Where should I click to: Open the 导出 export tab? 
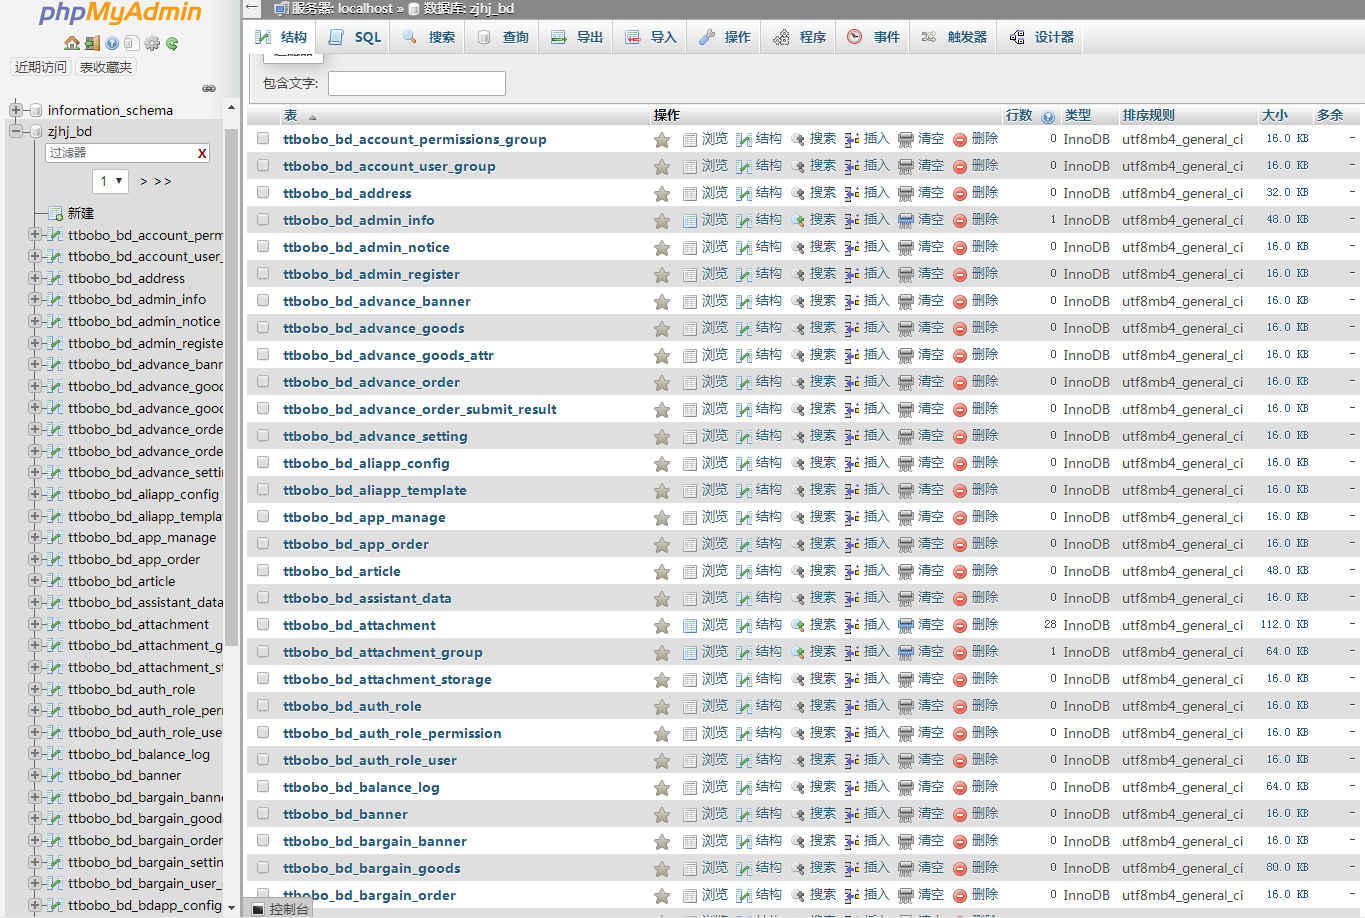click(x=577, y=37)
